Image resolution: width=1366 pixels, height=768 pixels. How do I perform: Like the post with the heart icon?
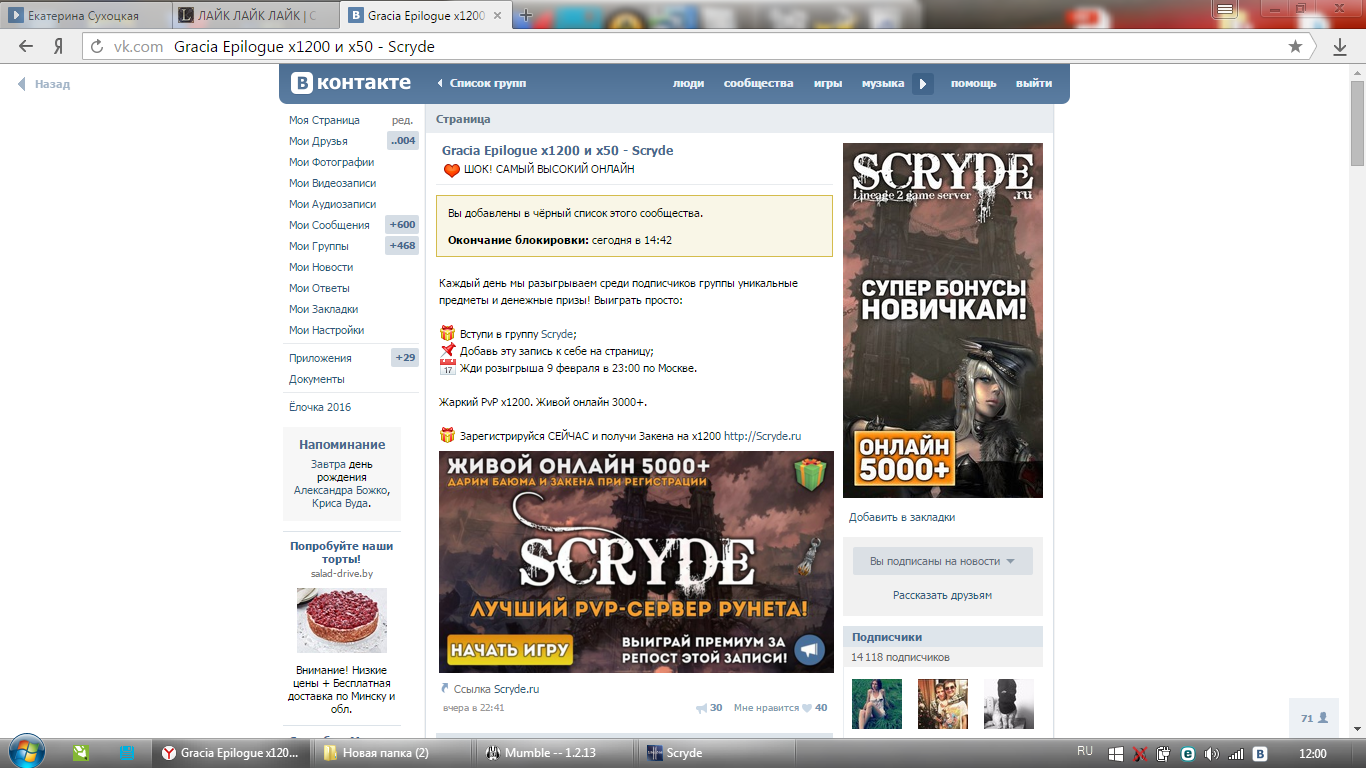pos(807,708)
